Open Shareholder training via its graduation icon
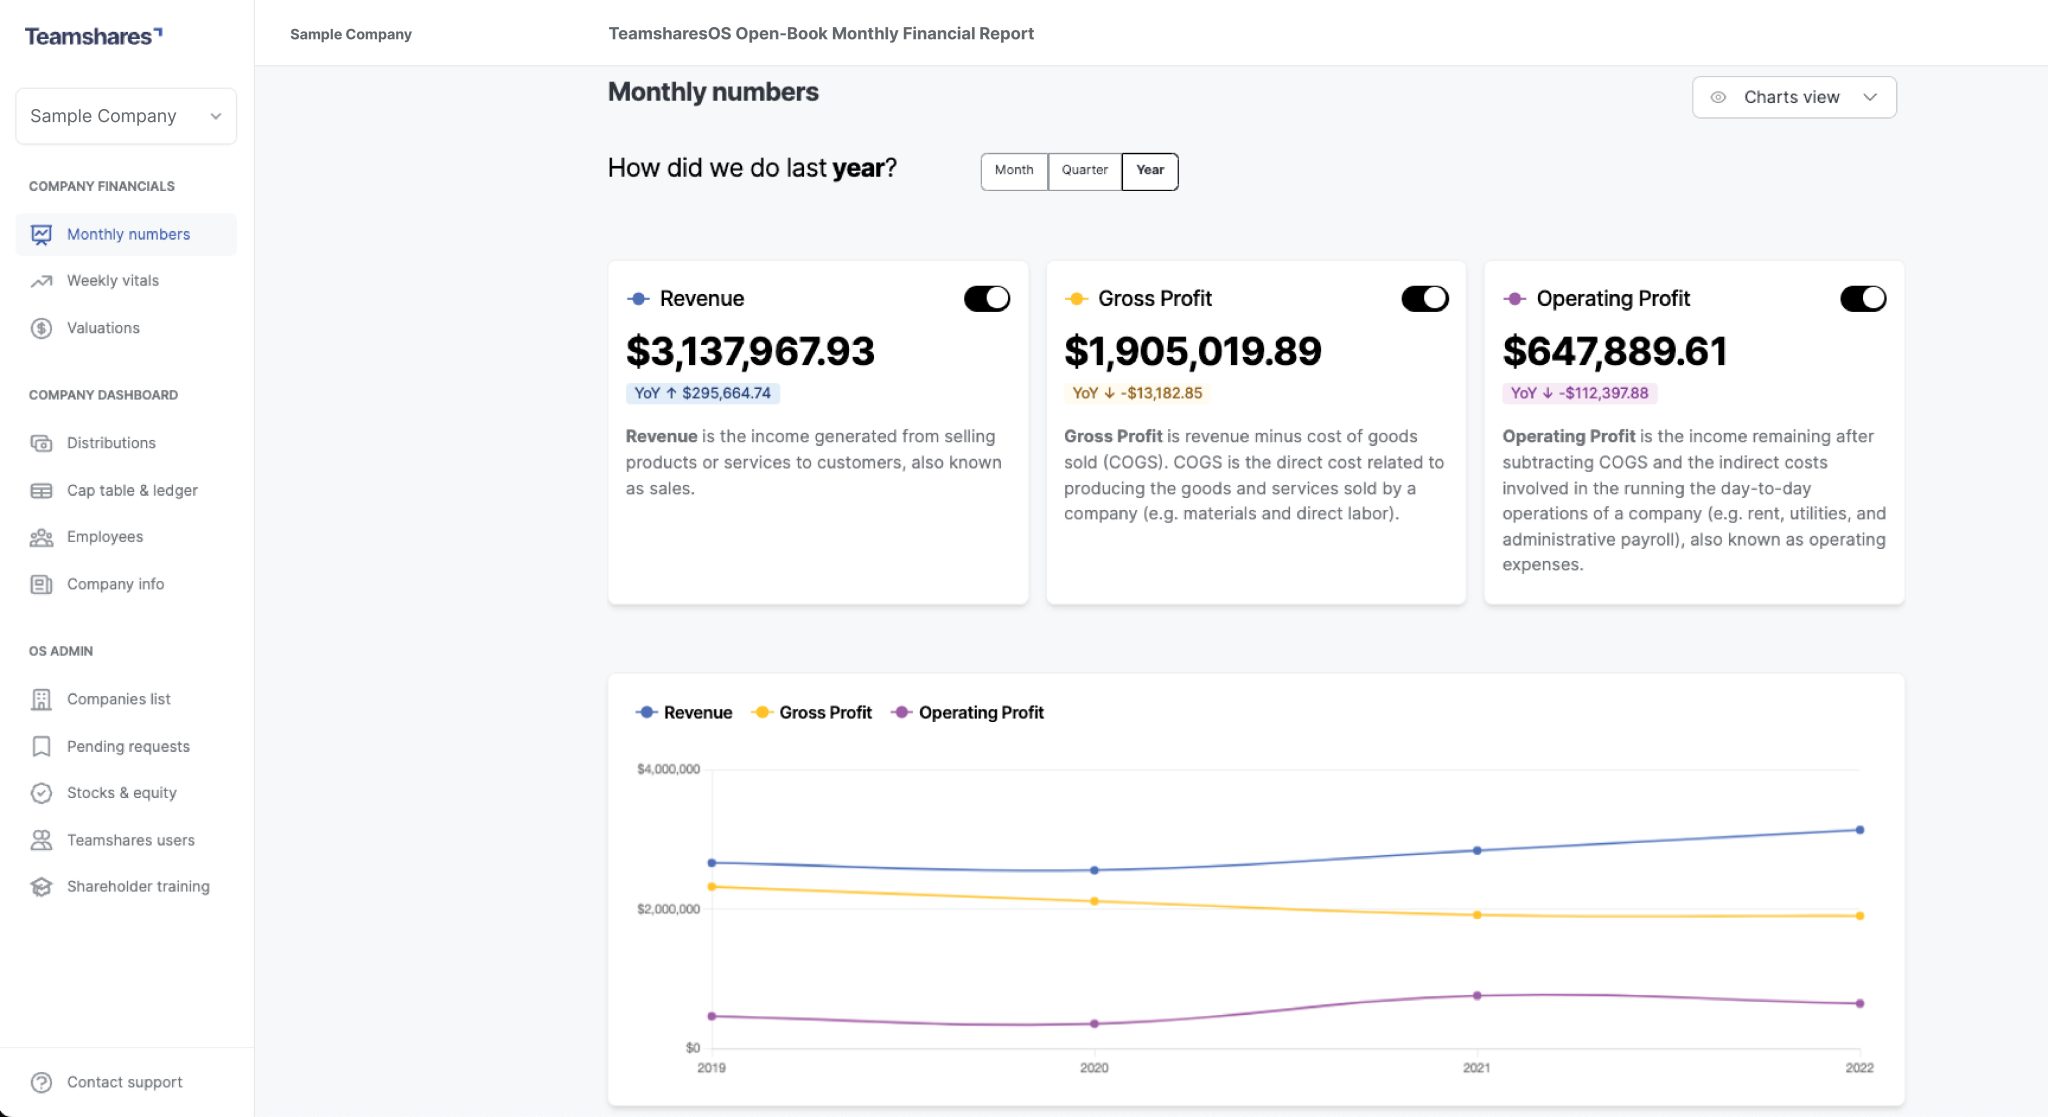 tap(41, 886)
